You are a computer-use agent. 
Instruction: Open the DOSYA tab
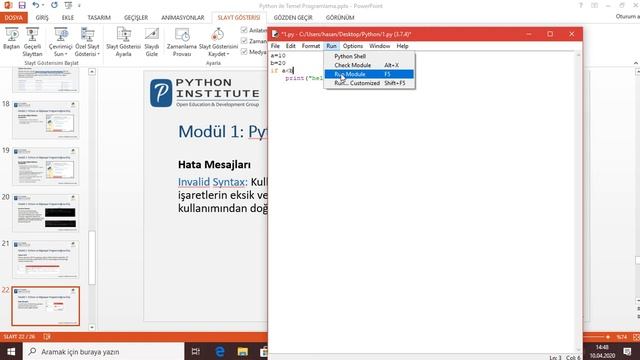[x=13, y=18]
